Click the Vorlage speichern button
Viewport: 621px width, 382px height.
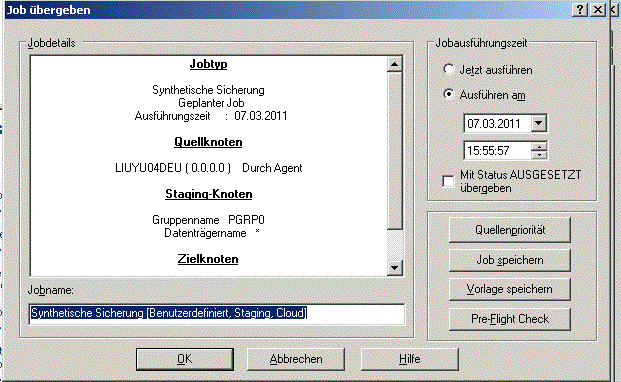tap(510, 289)
